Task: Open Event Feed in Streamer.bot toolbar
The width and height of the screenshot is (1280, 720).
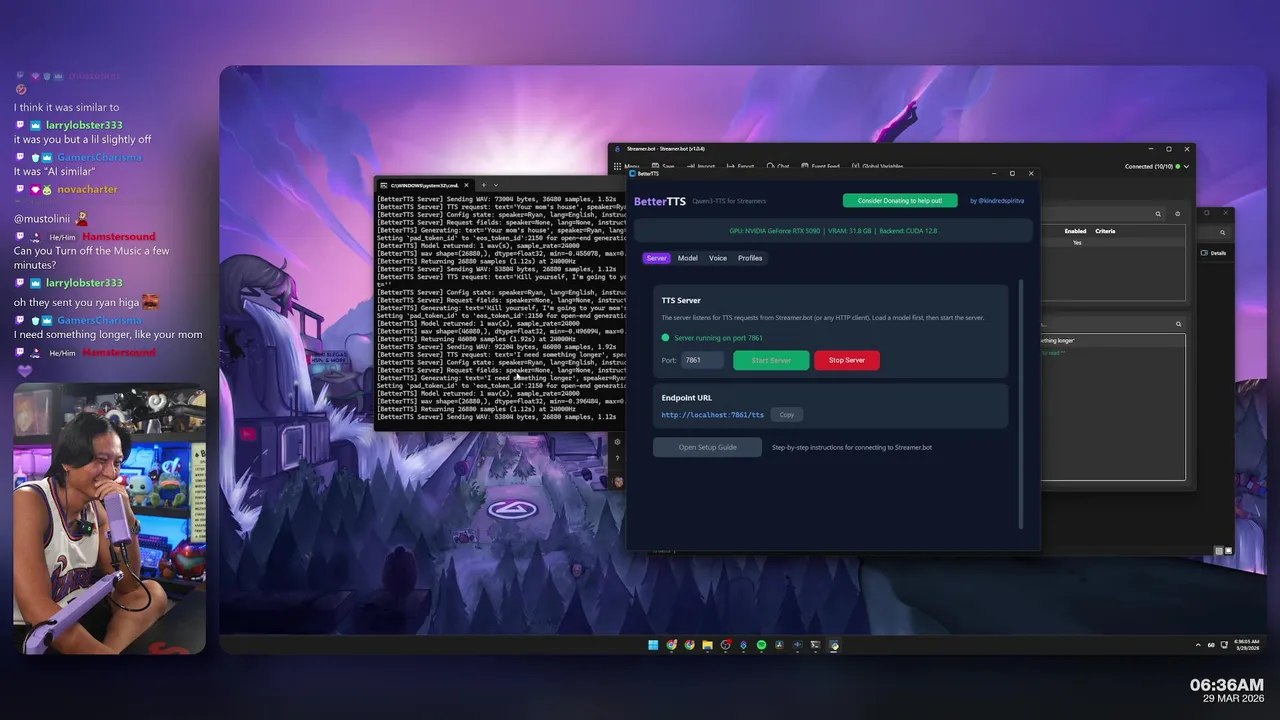Action: click(x=819, y=166)
